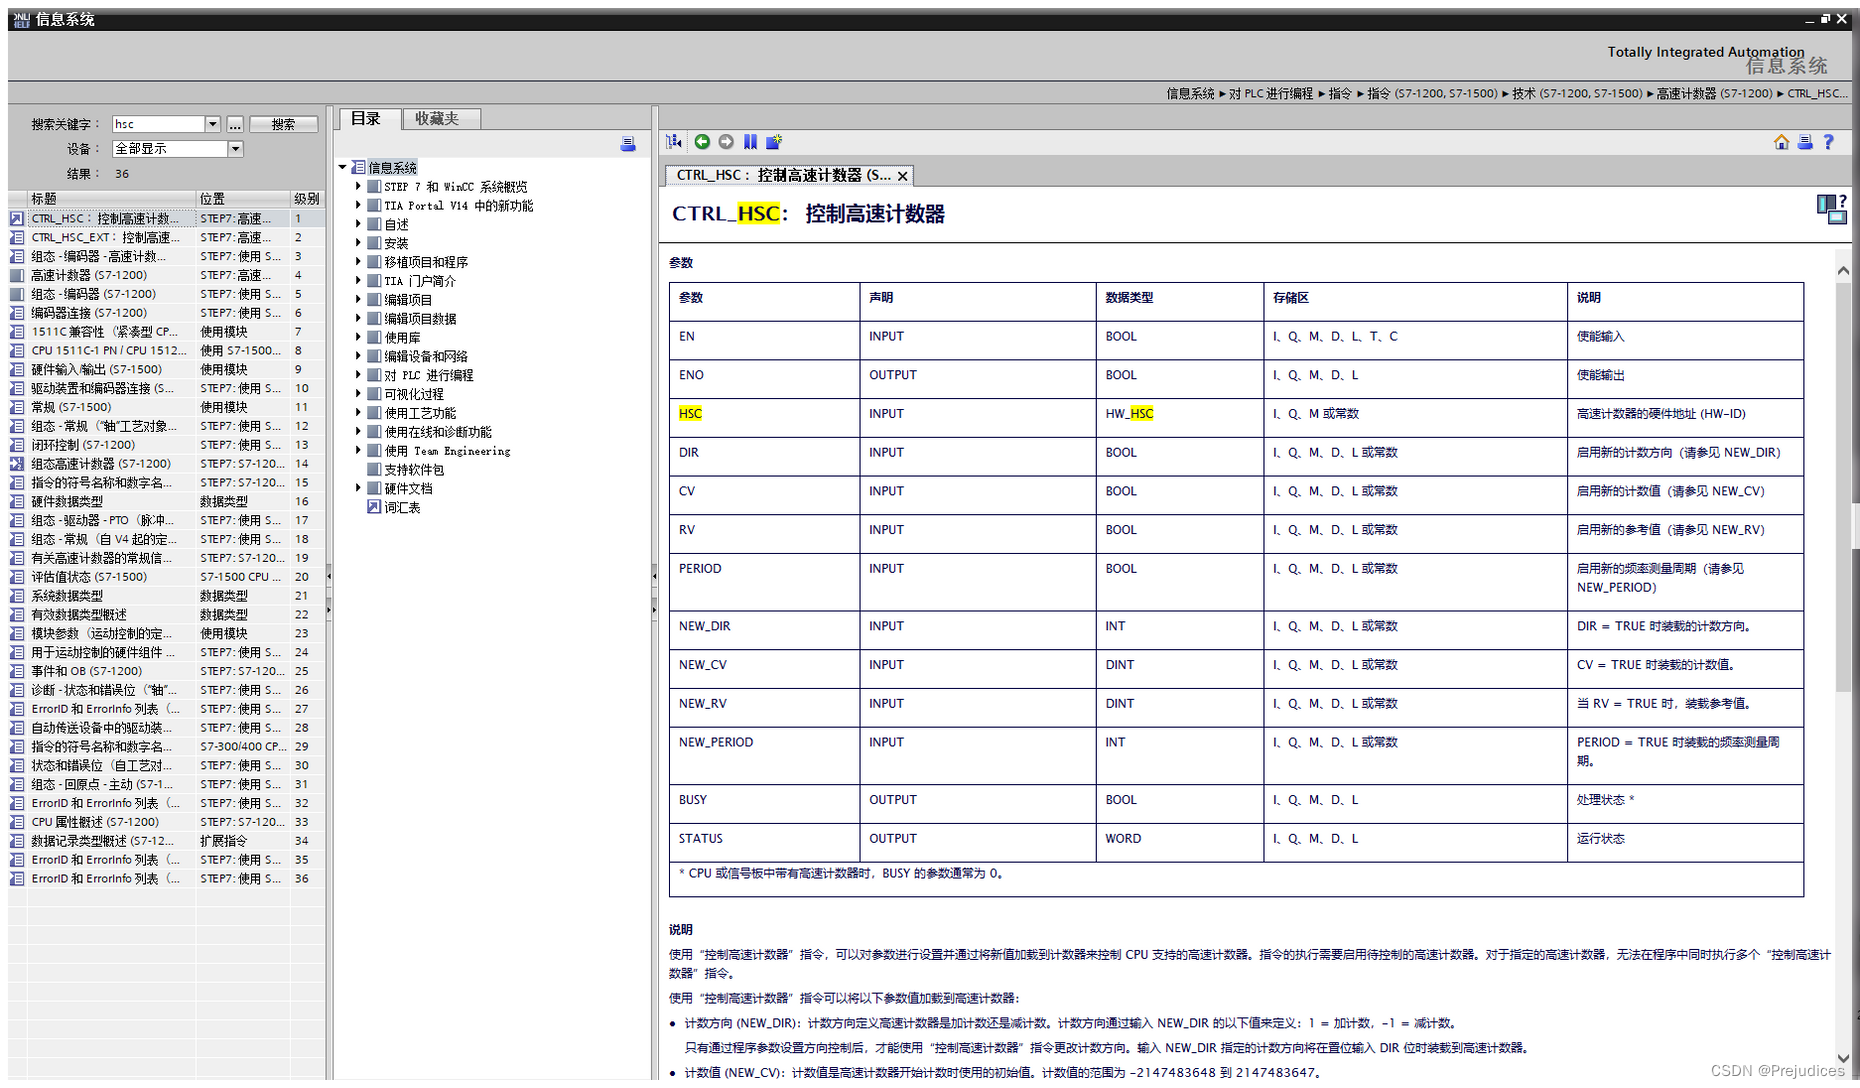Select the 事件和 OB (S7-1200) search result
This screenshot has height=1088, width=1860.
pyautogui.click(x=166, y=671)
